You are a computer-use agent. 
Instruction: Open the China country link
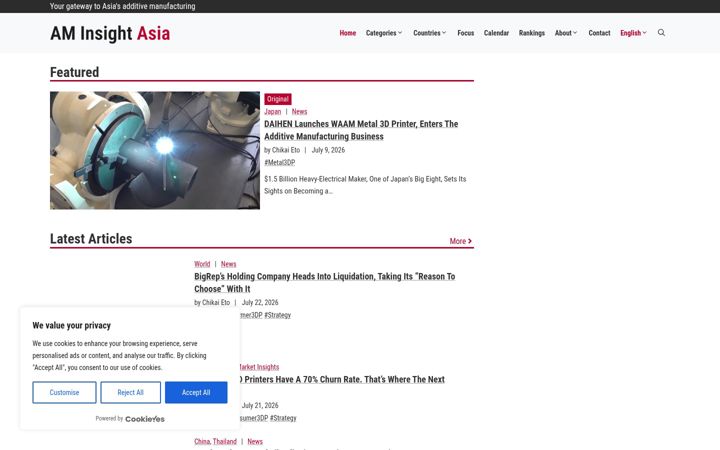click(202, 442)
